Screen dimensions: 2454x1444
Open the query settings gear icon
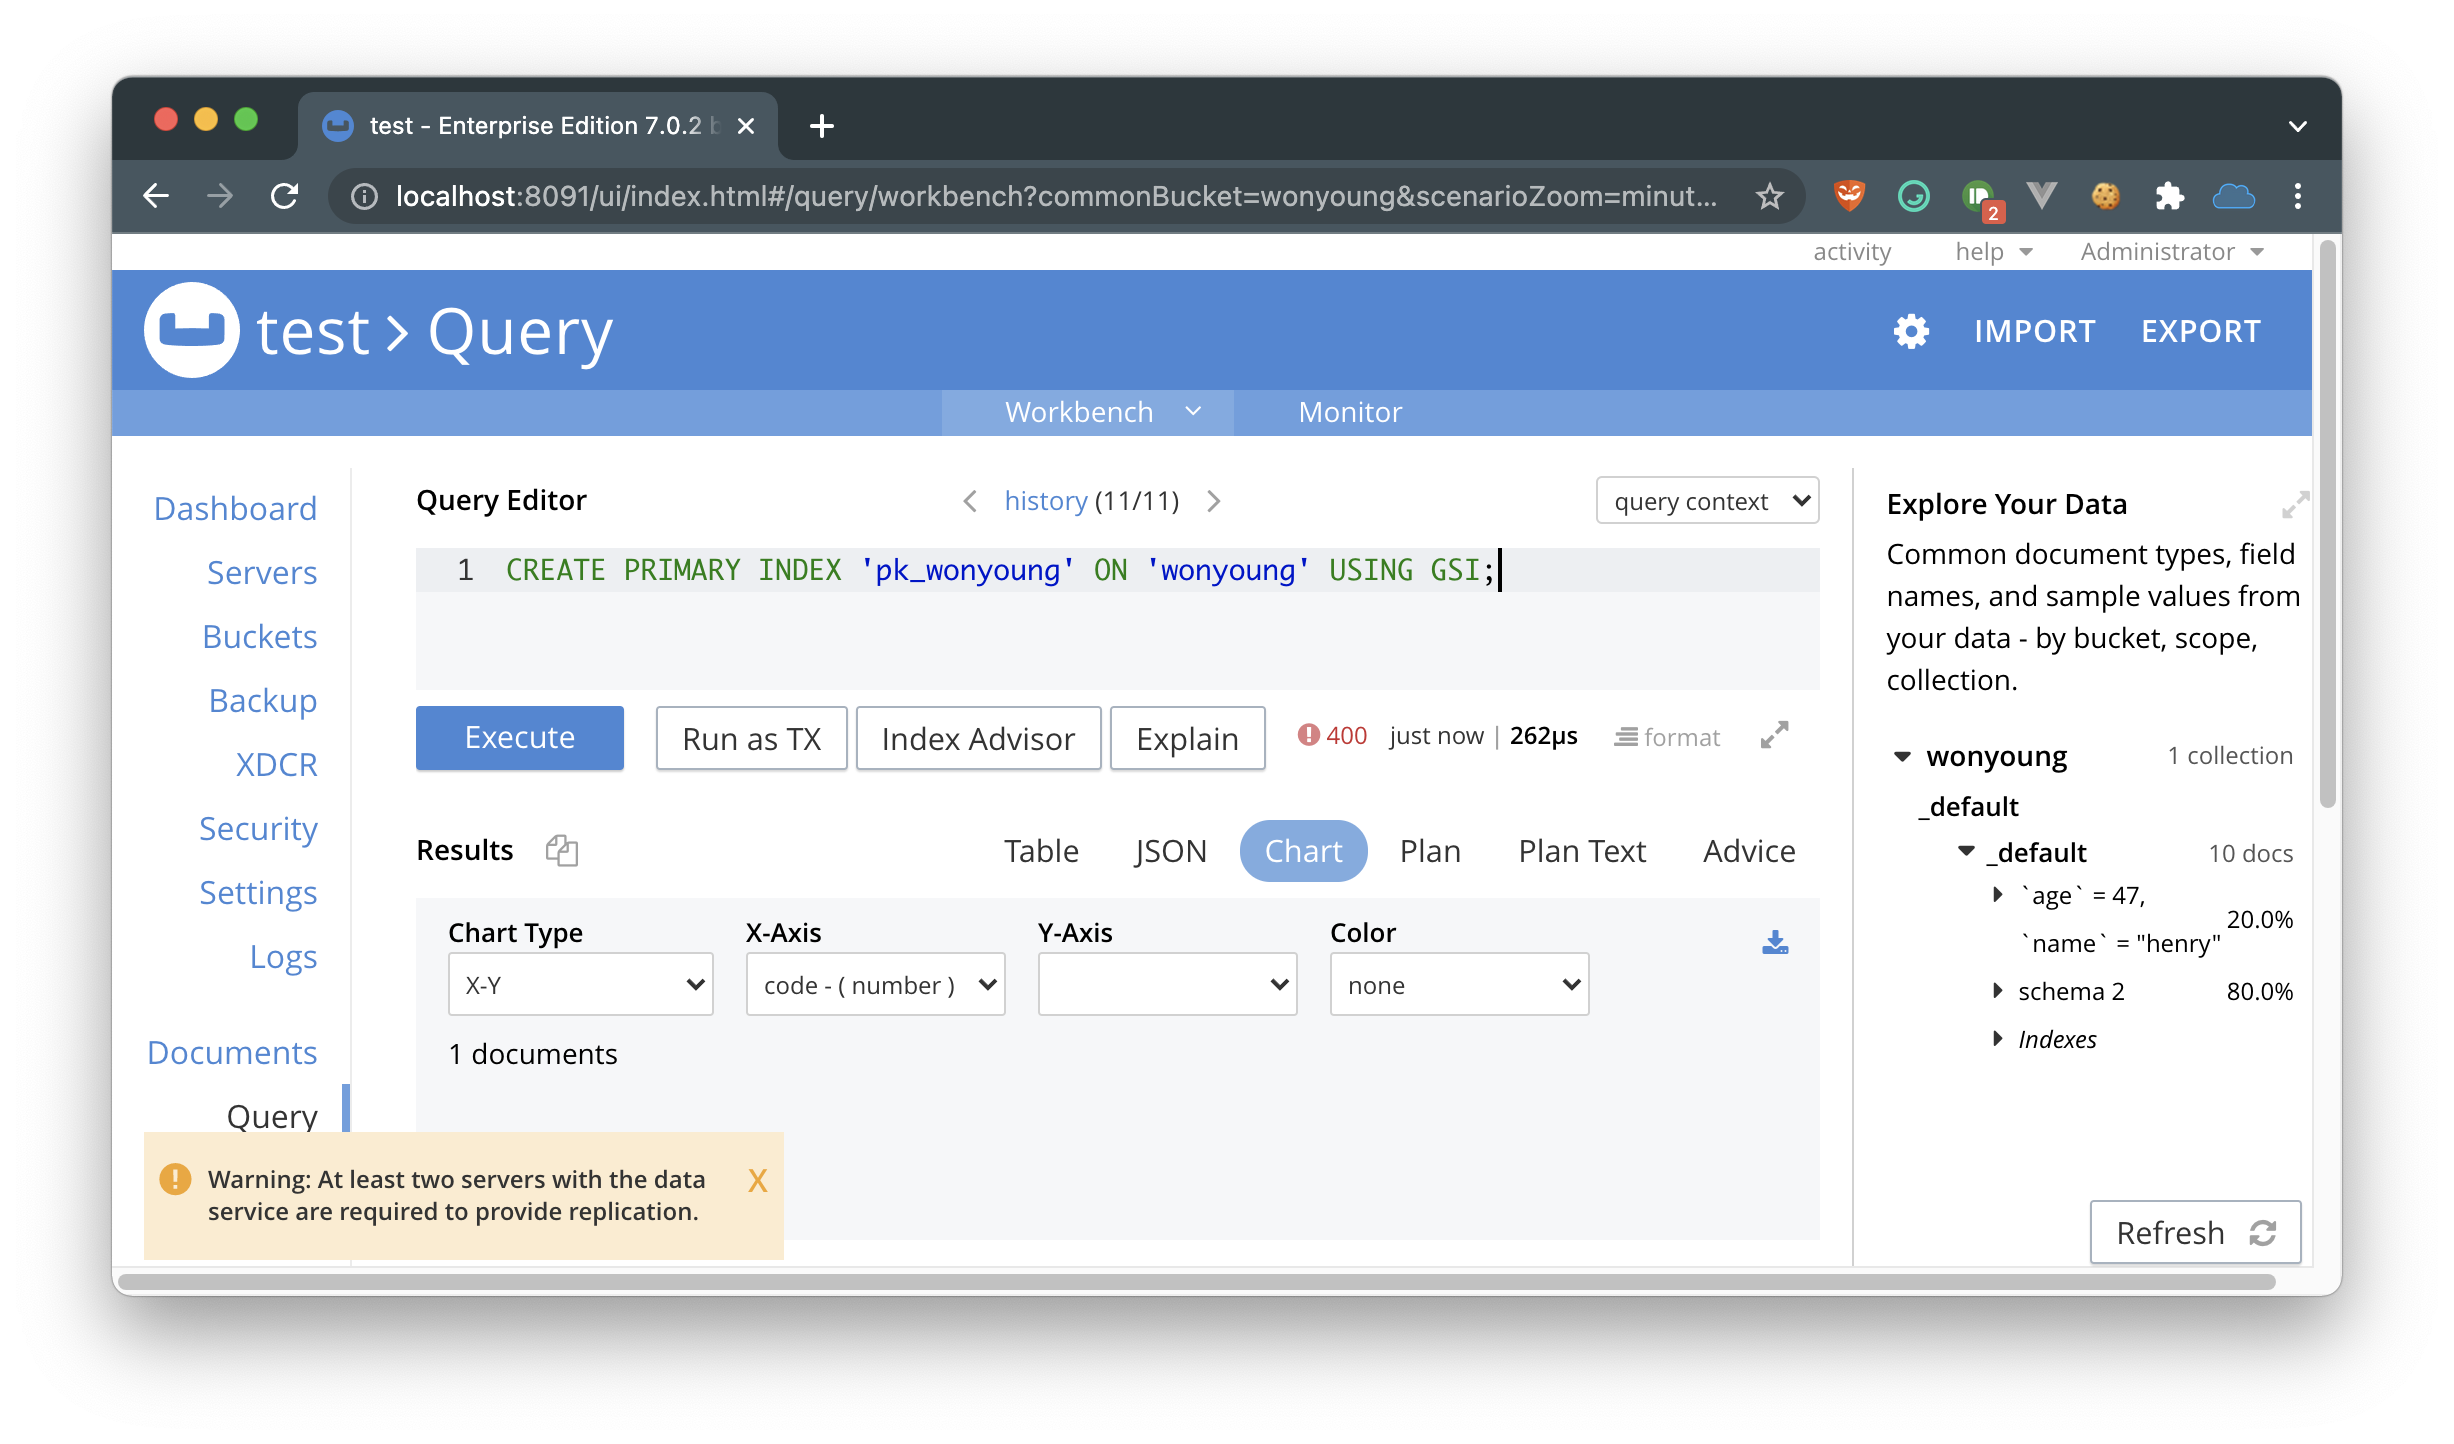point(1911,331)
